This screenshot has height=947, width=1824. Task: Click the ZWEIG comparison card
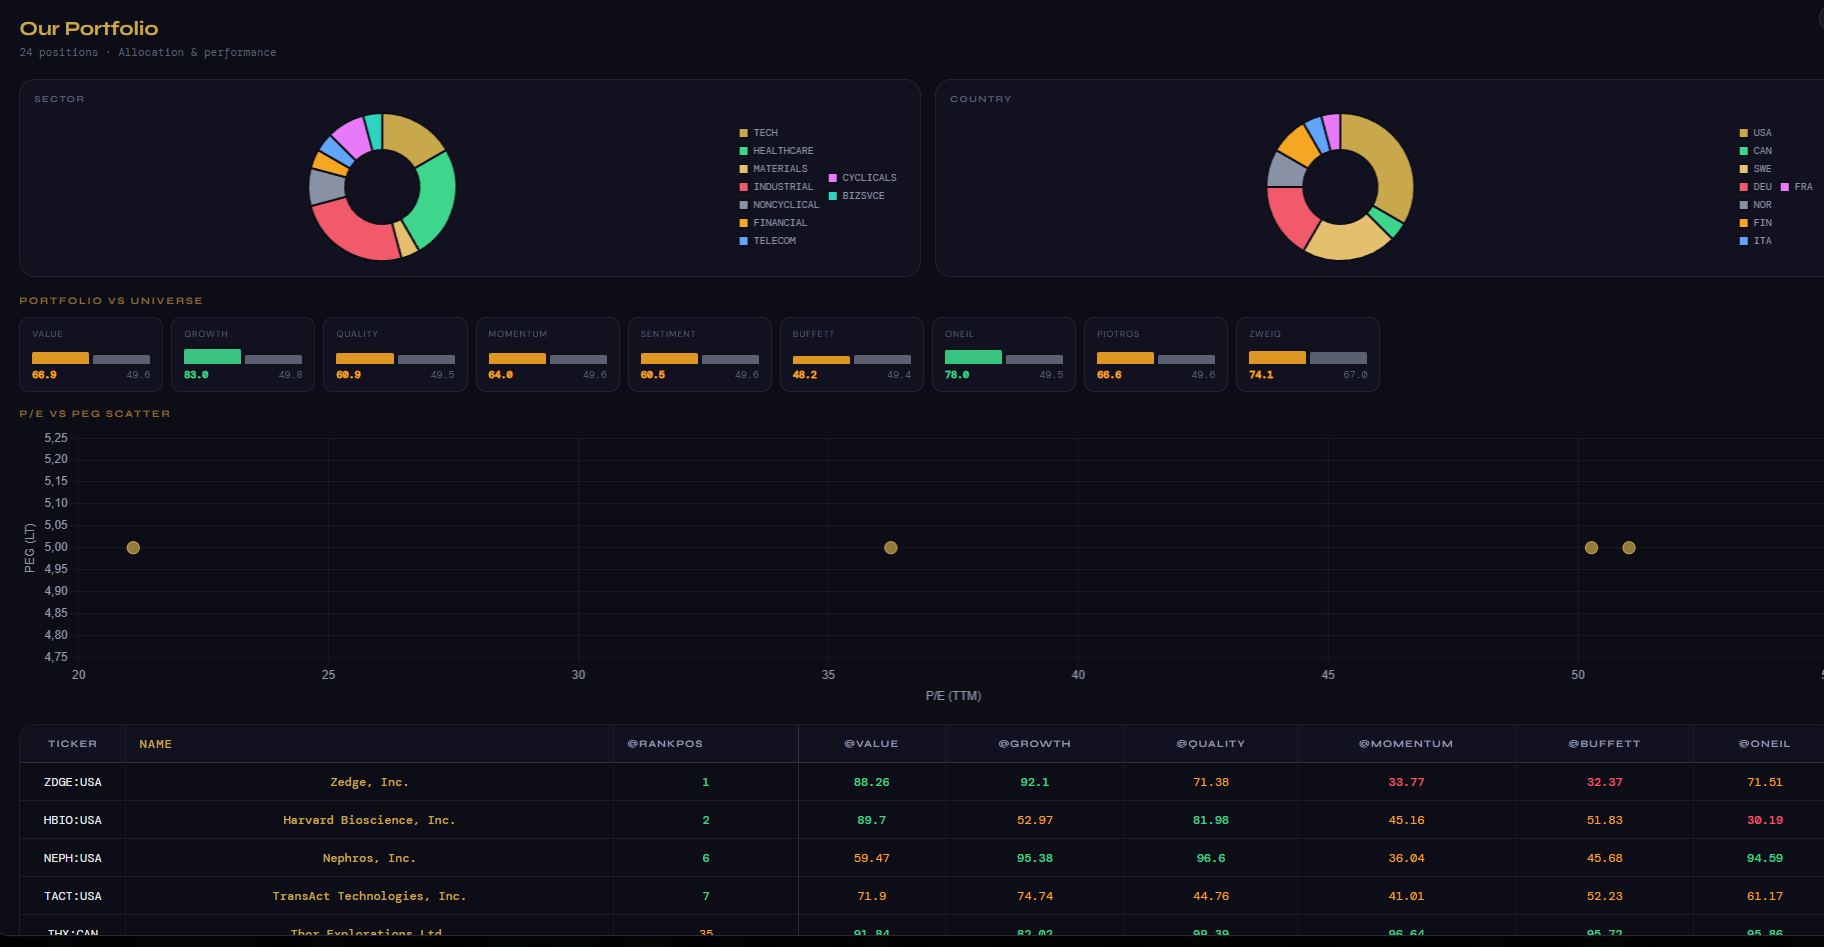(x=1307, y=355)
